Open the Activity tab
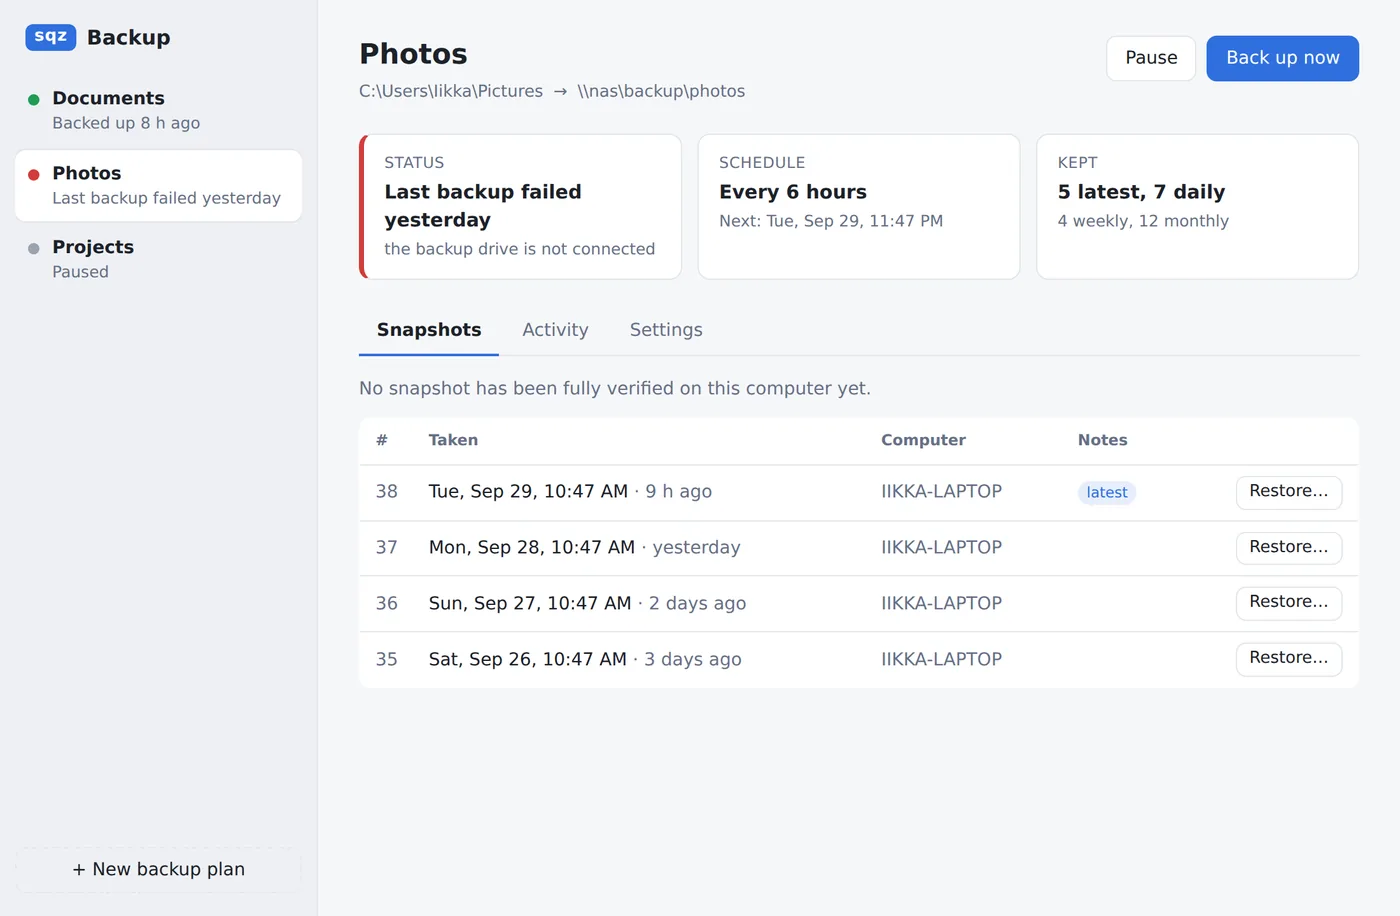Viewport: 1400px width, 916px height. point(555,330)
